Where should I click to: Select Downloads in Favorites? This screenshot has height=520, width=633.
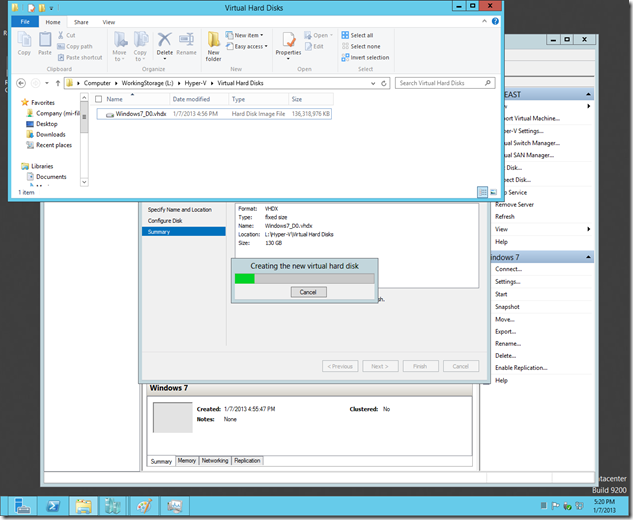pos(50,134)
